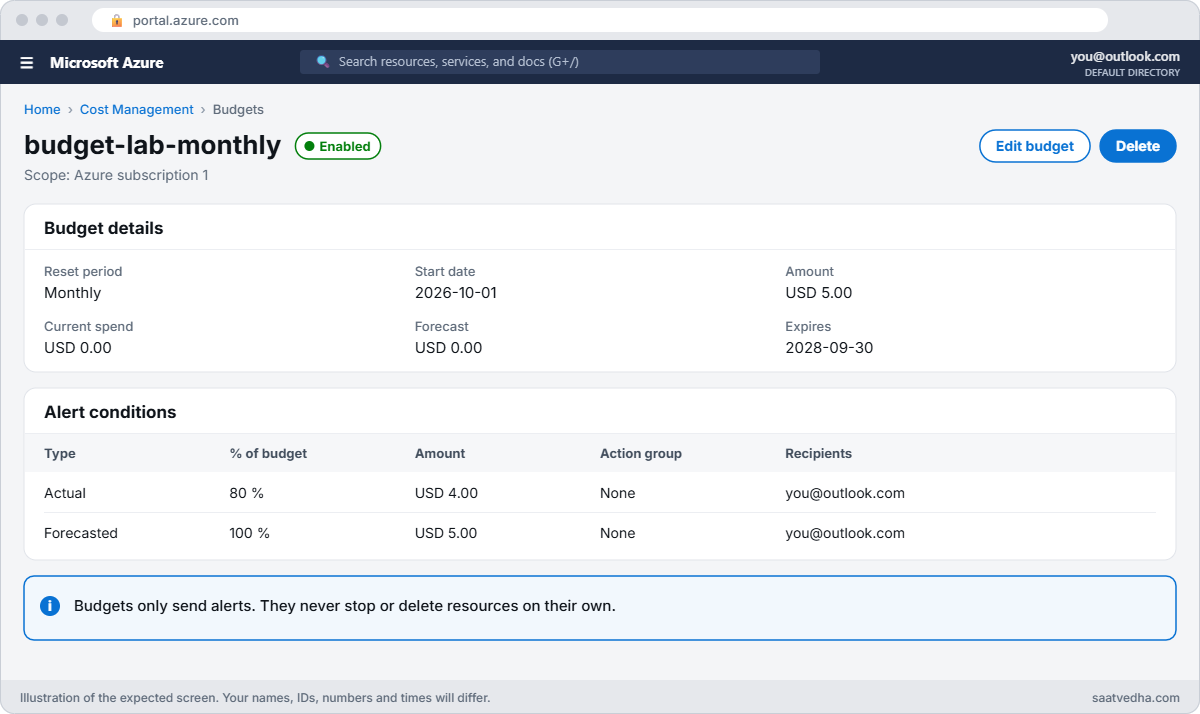
Task: Focus the Search resources input field
Action: coord(560,62)
